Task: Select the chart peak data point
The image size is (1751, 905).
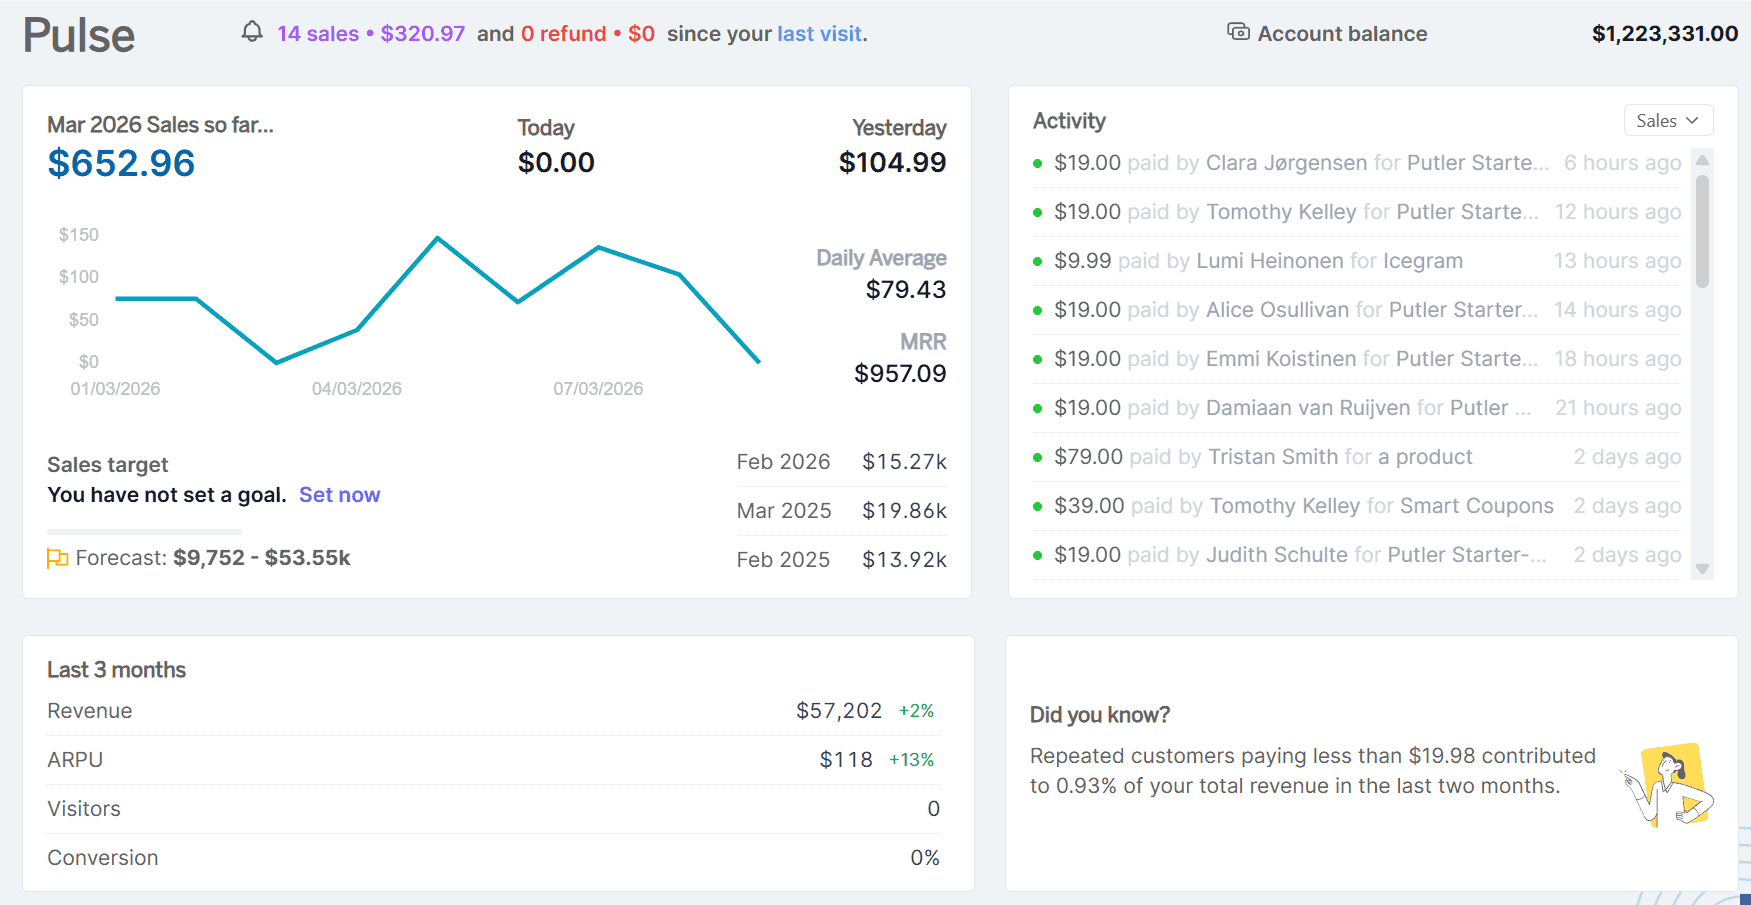Action: click(438, 238)
